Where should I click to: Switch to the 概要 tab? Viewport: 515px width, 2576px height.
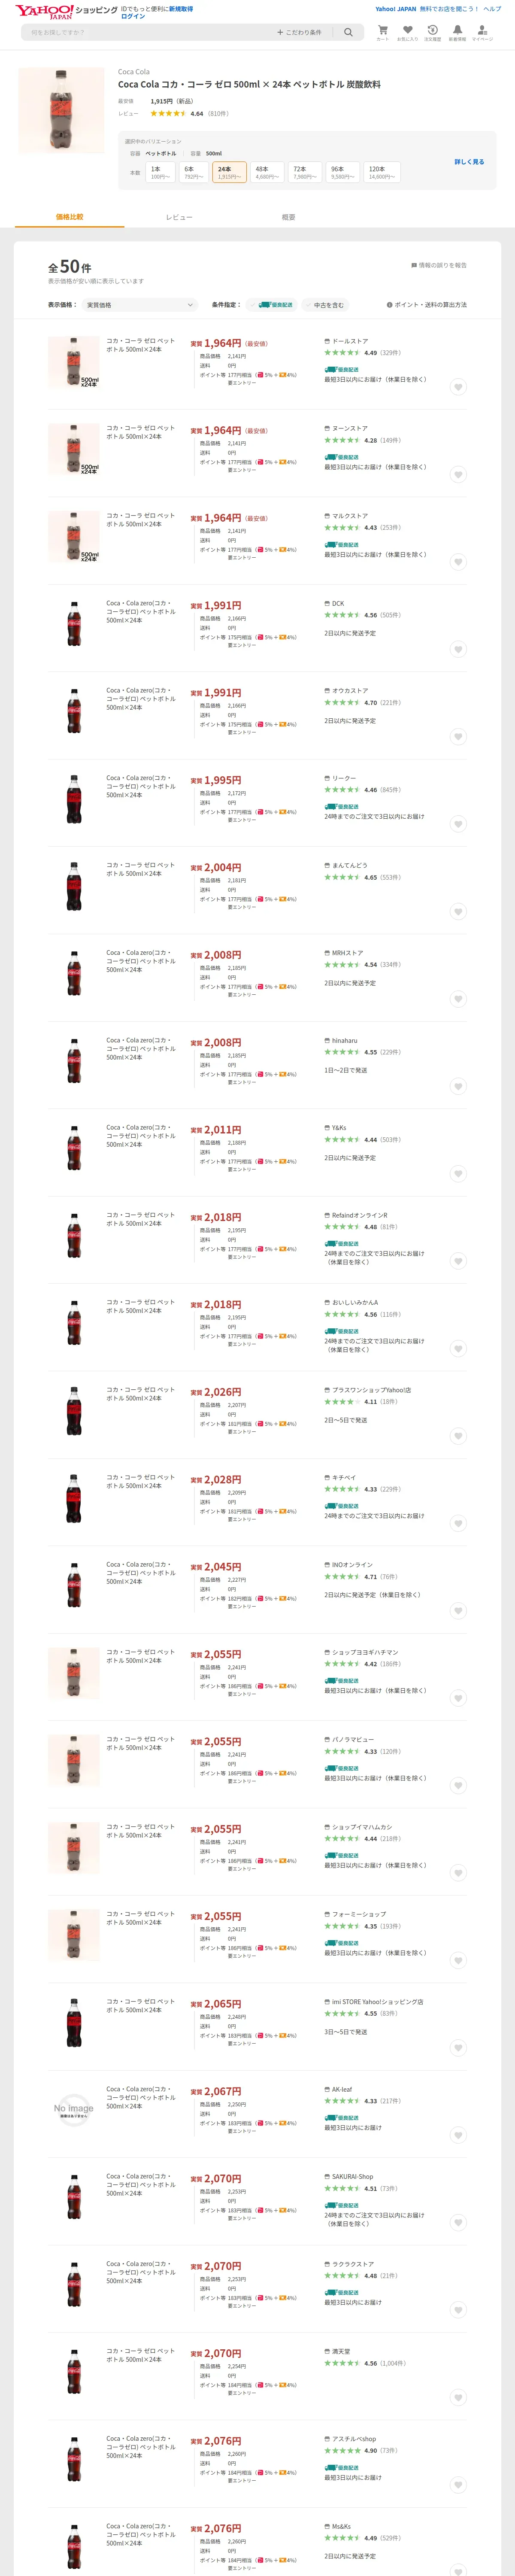[x=288, y=217]
